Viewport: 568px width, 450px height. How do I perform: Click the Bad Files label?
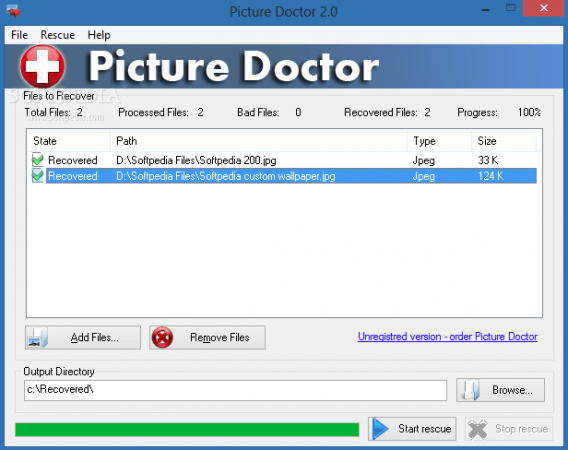258,112
